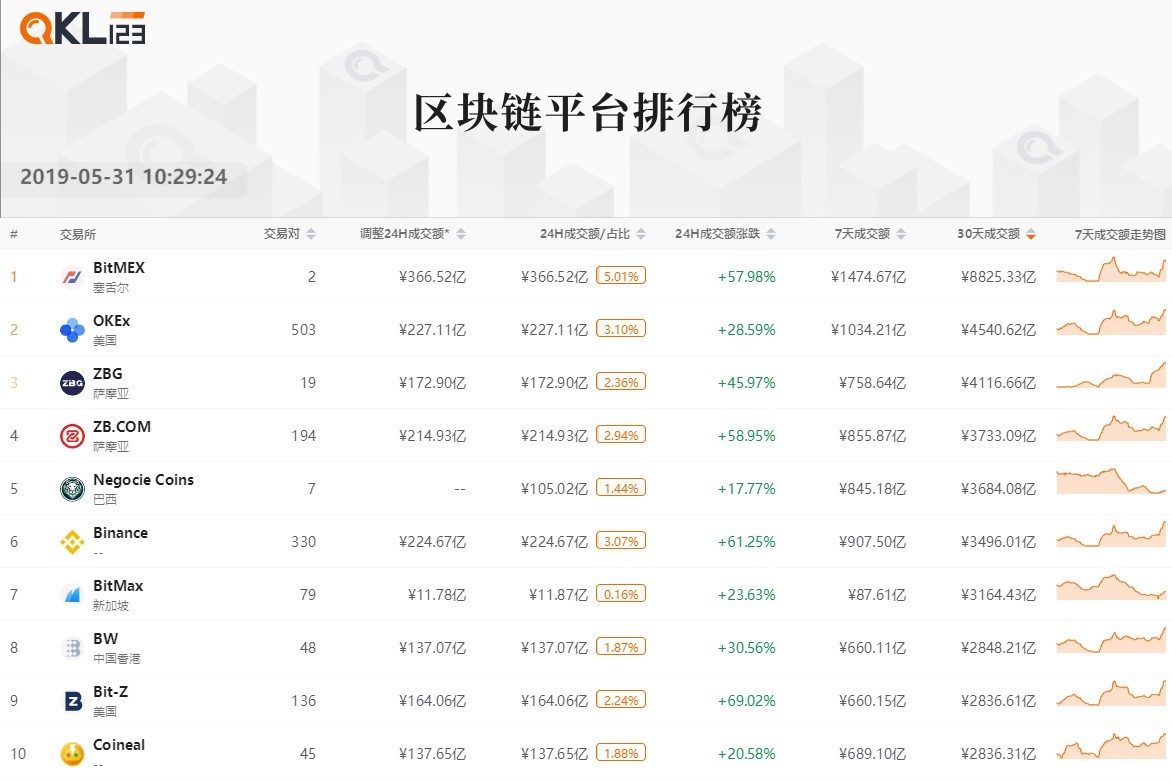Click the Negocie Coins 7-day trend chart
This screenshot has width=1172, height=781.
(1111, 481)
